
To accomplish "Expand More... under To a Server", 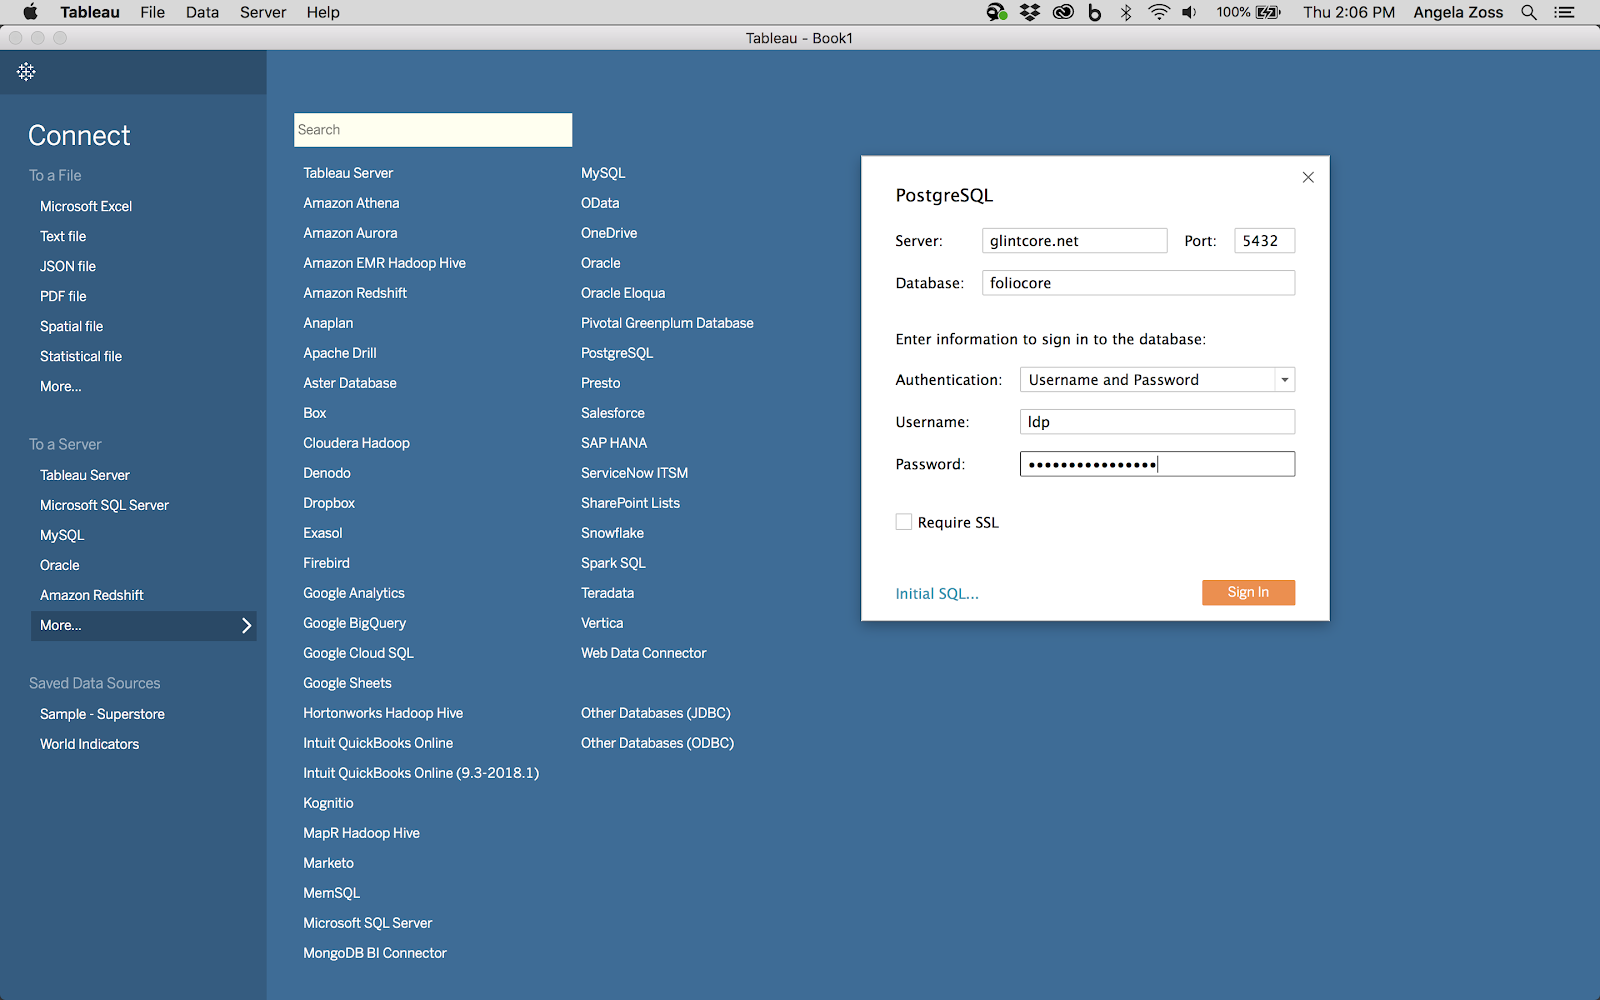I will [143, 625].
